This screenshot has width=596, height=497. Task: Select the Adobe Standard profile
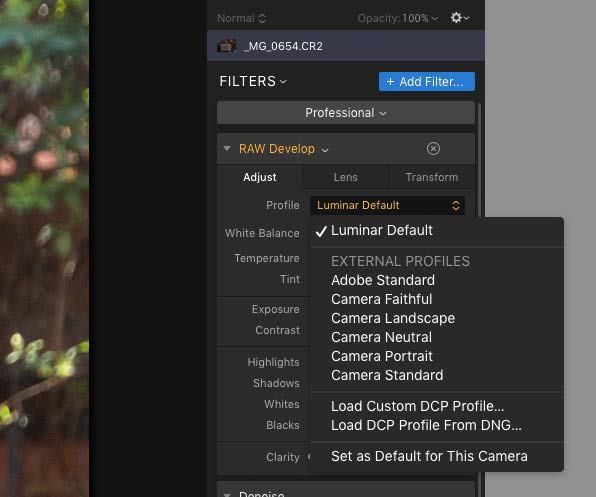tap(436, 280)
